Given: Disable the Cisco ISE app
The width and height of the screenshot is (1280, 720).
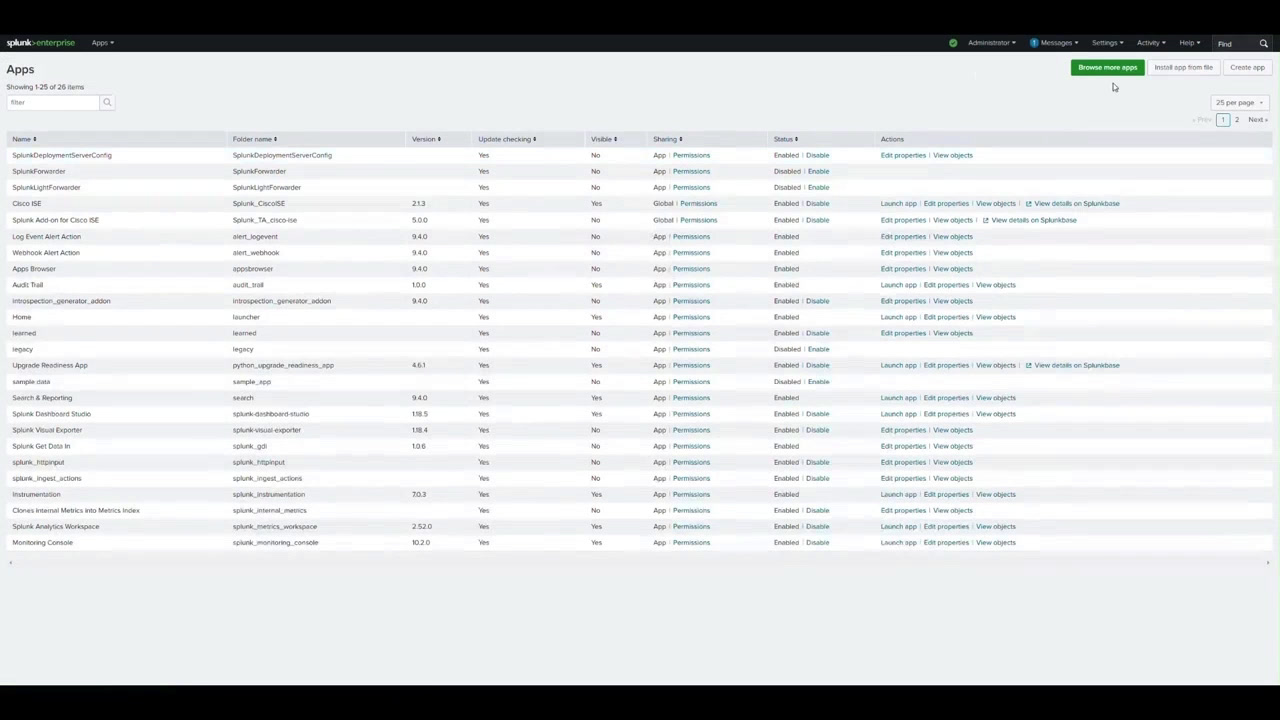Looking at the screenshot, I should tap(817, 204).
